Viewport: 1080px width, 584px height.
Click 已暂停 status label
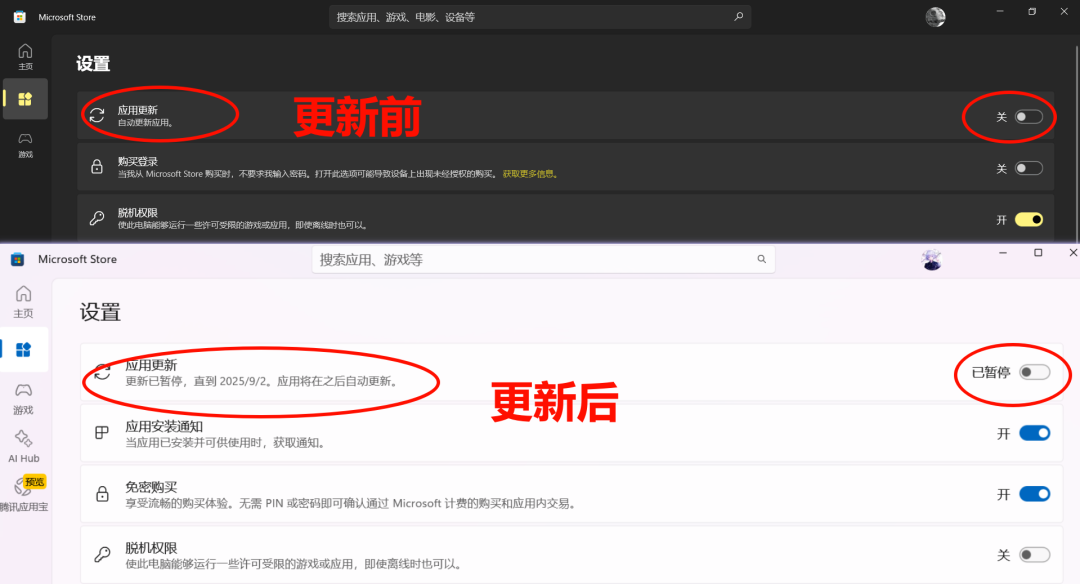tap(990, 373)
